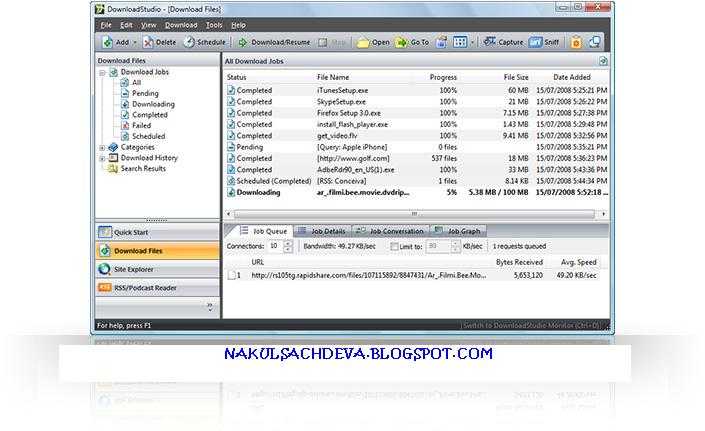Click the Add download toolbar icon
Viewport: 705px width, 431px height.
coord(108,42)
